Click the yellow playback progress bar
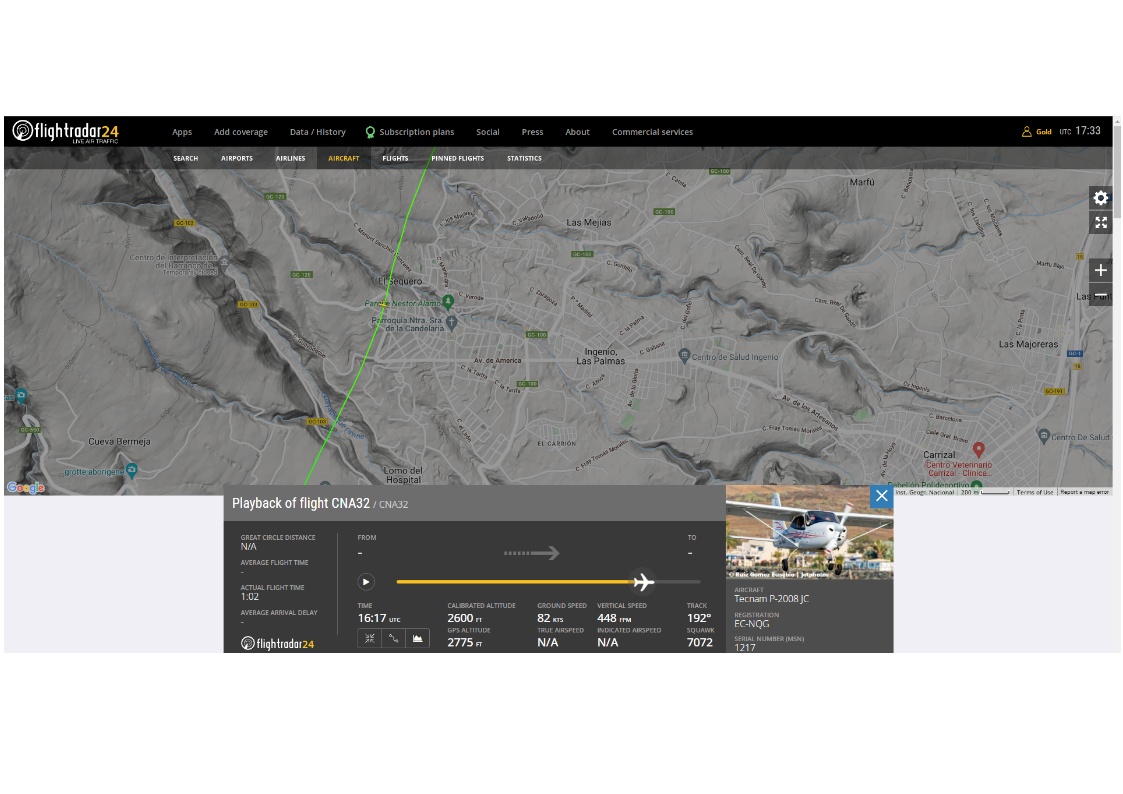This screenshot has width=1123, height=794. pyautogui.click(x=514, y=582)
